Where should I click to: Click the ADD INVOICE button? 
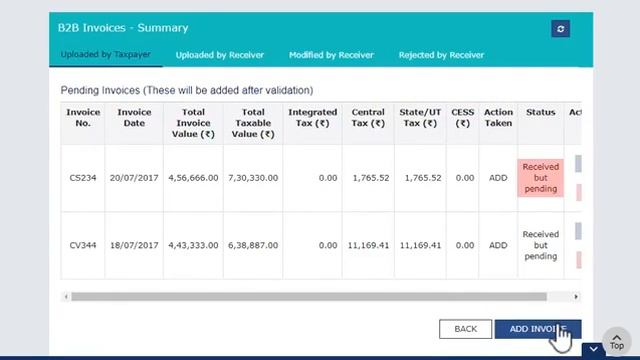coord(538,329)
